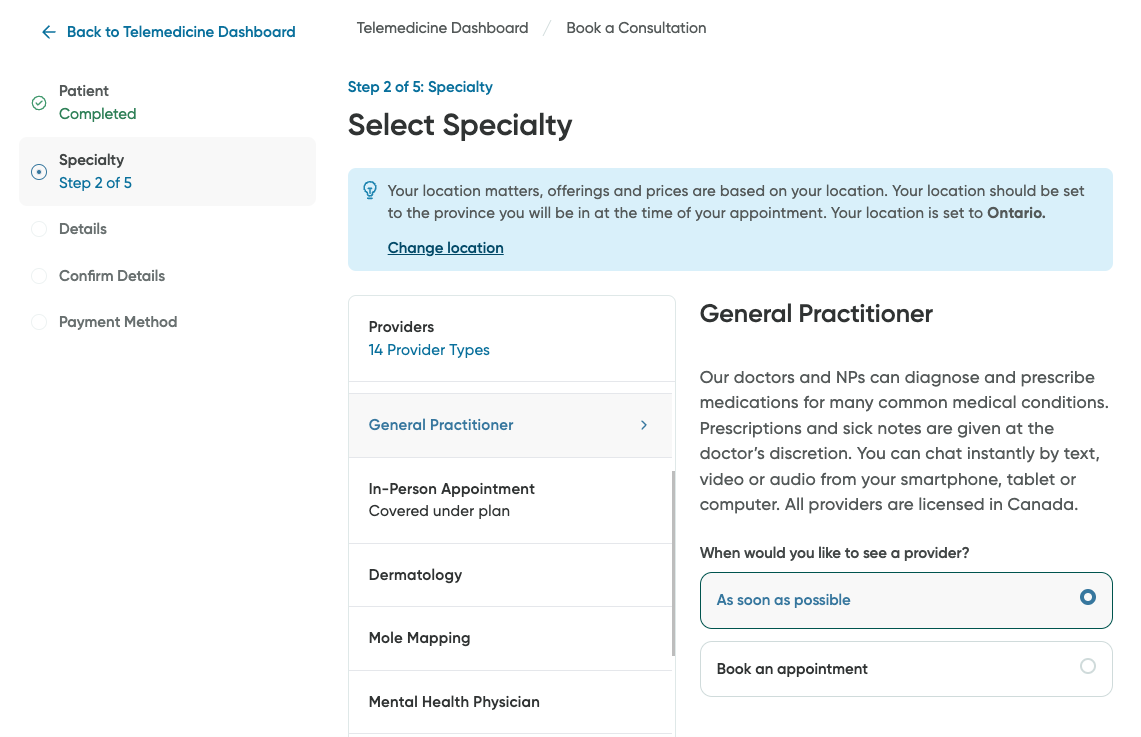1141x737 pixels.
Task: Click the circle next to Confirm Details
Action: [x=38, y=276]
